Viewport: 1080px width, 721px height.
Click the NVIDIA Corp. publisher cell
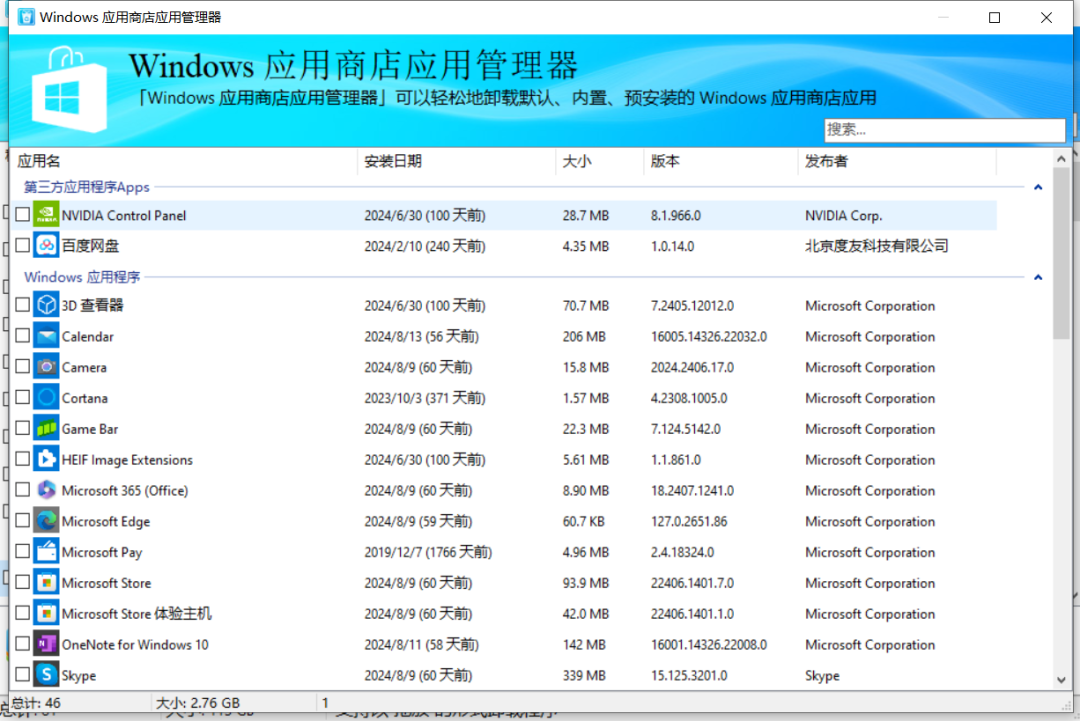coord(844,216)
